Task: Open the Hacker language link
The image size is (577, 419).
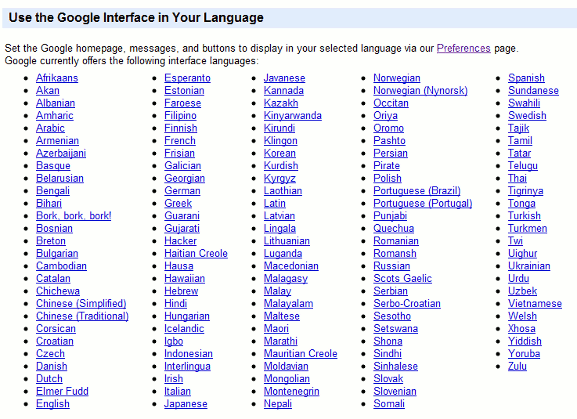Action: coord(180,241)
